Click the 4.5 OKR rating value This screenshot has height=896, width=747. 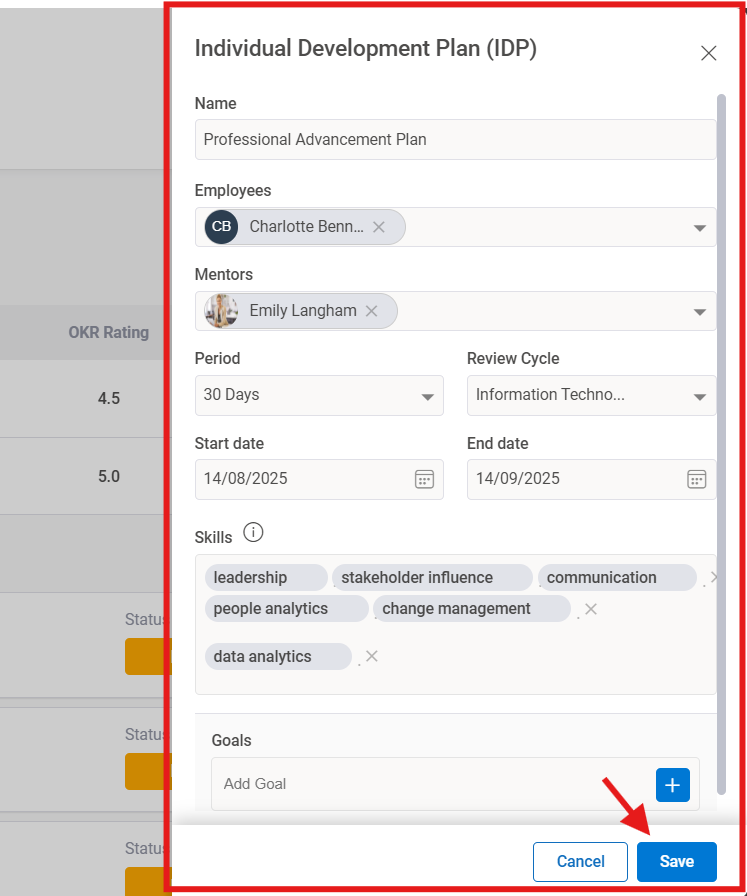(109, 398)
